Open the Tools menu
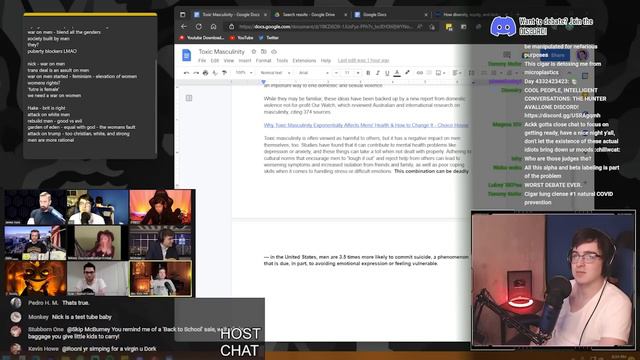The width and height of the screenshot is (640, 360). pyautogui.click(x=282, y=60)
